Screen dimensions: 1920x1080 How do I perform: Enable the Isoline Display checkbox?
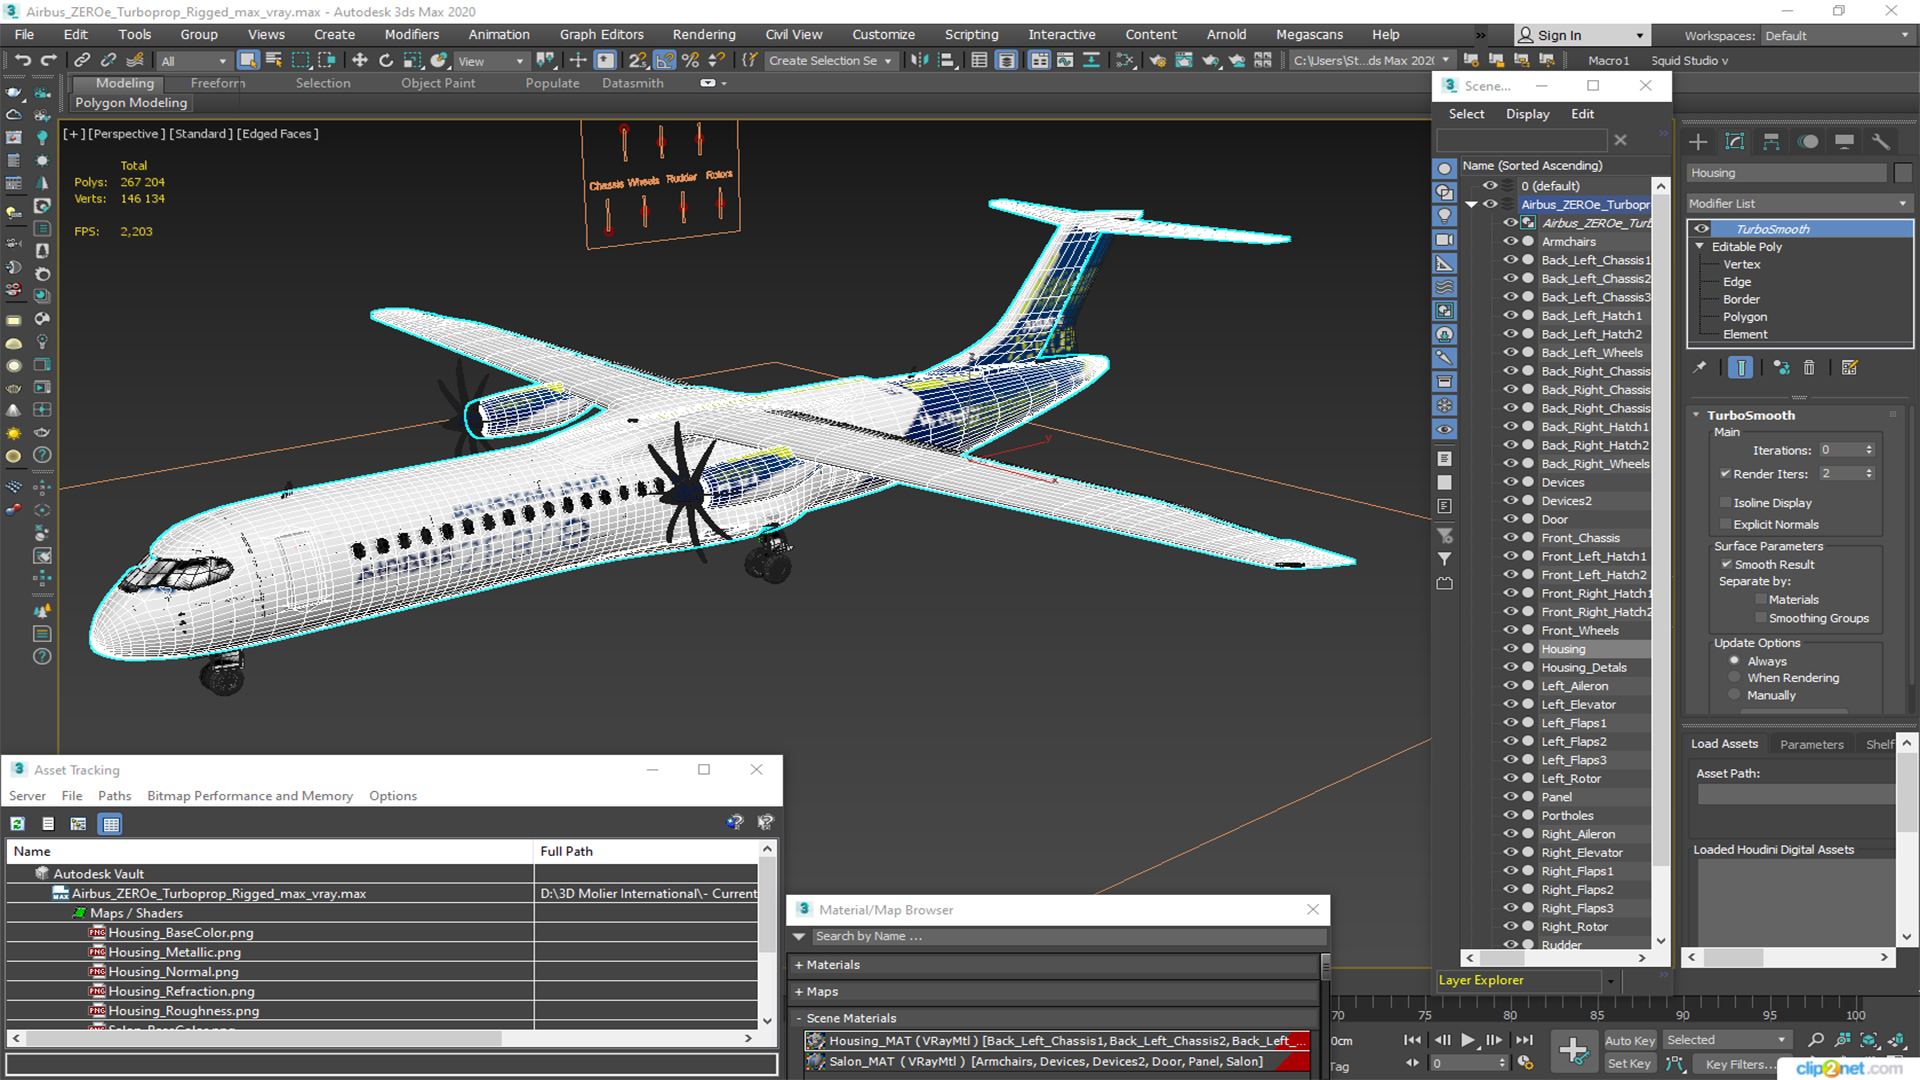click(1725, 503)
